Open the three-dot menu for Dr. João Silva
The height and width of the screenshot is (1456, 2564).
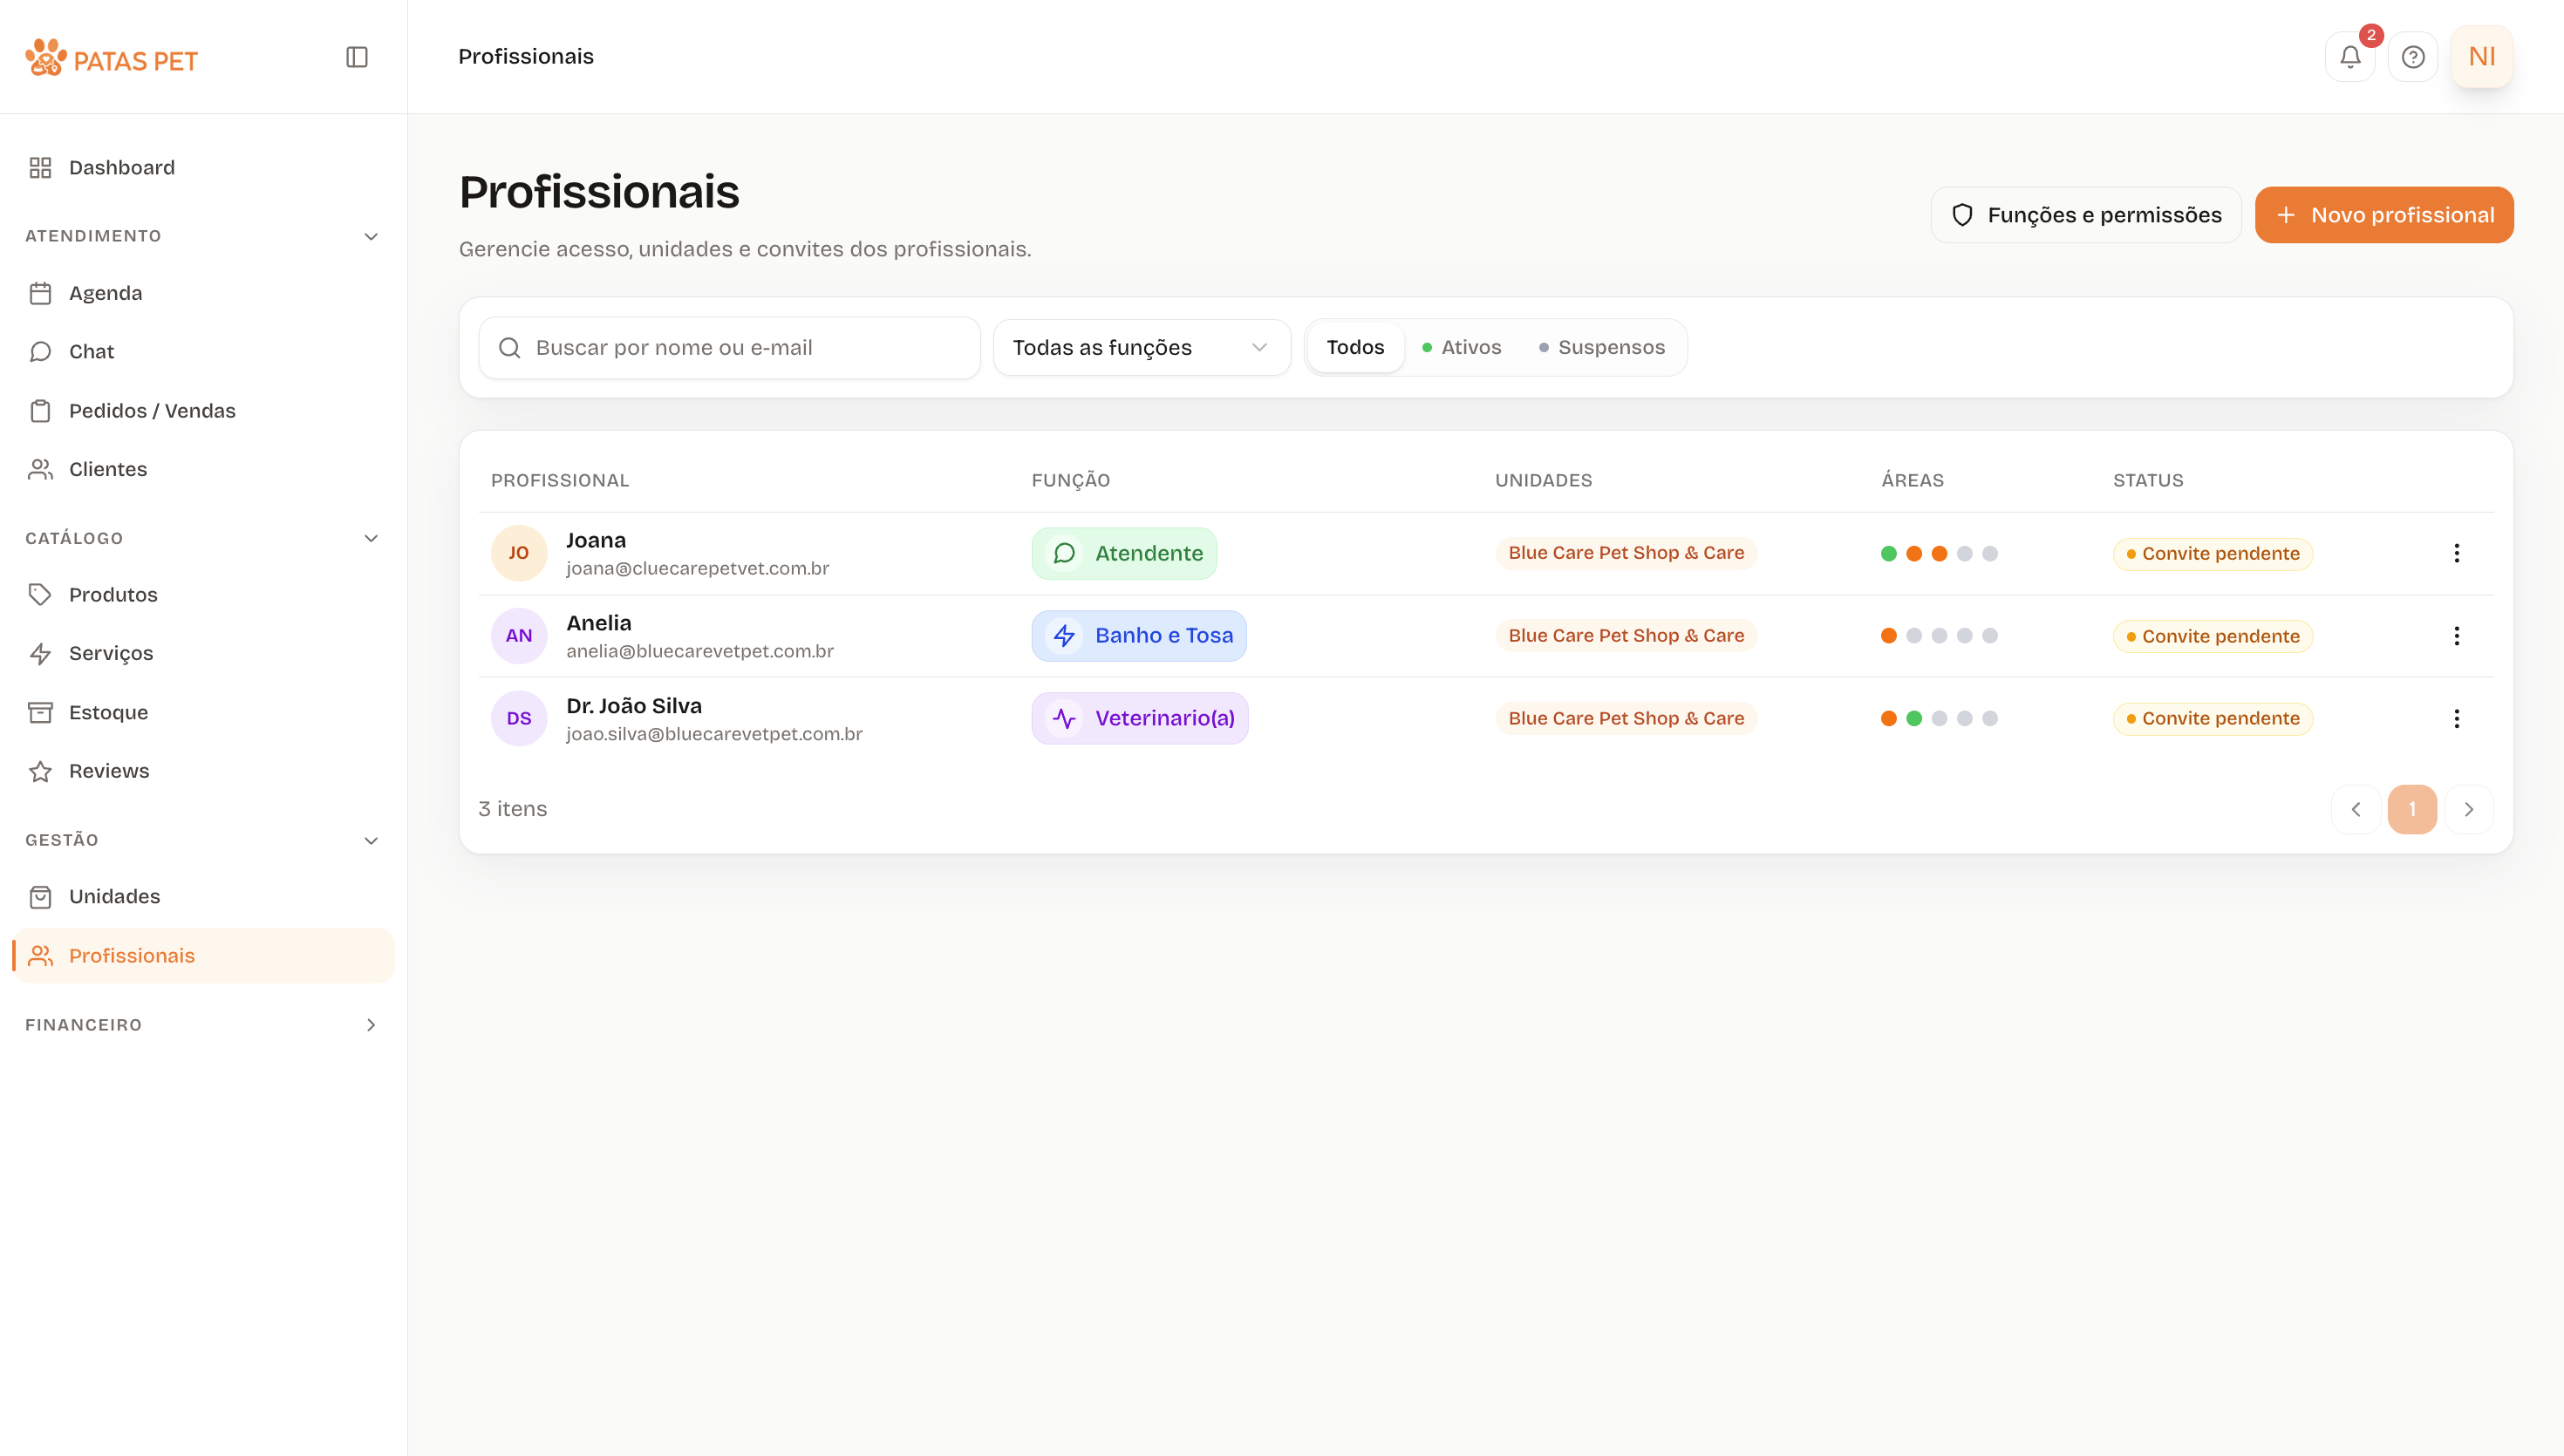(x=2456, y=718)
